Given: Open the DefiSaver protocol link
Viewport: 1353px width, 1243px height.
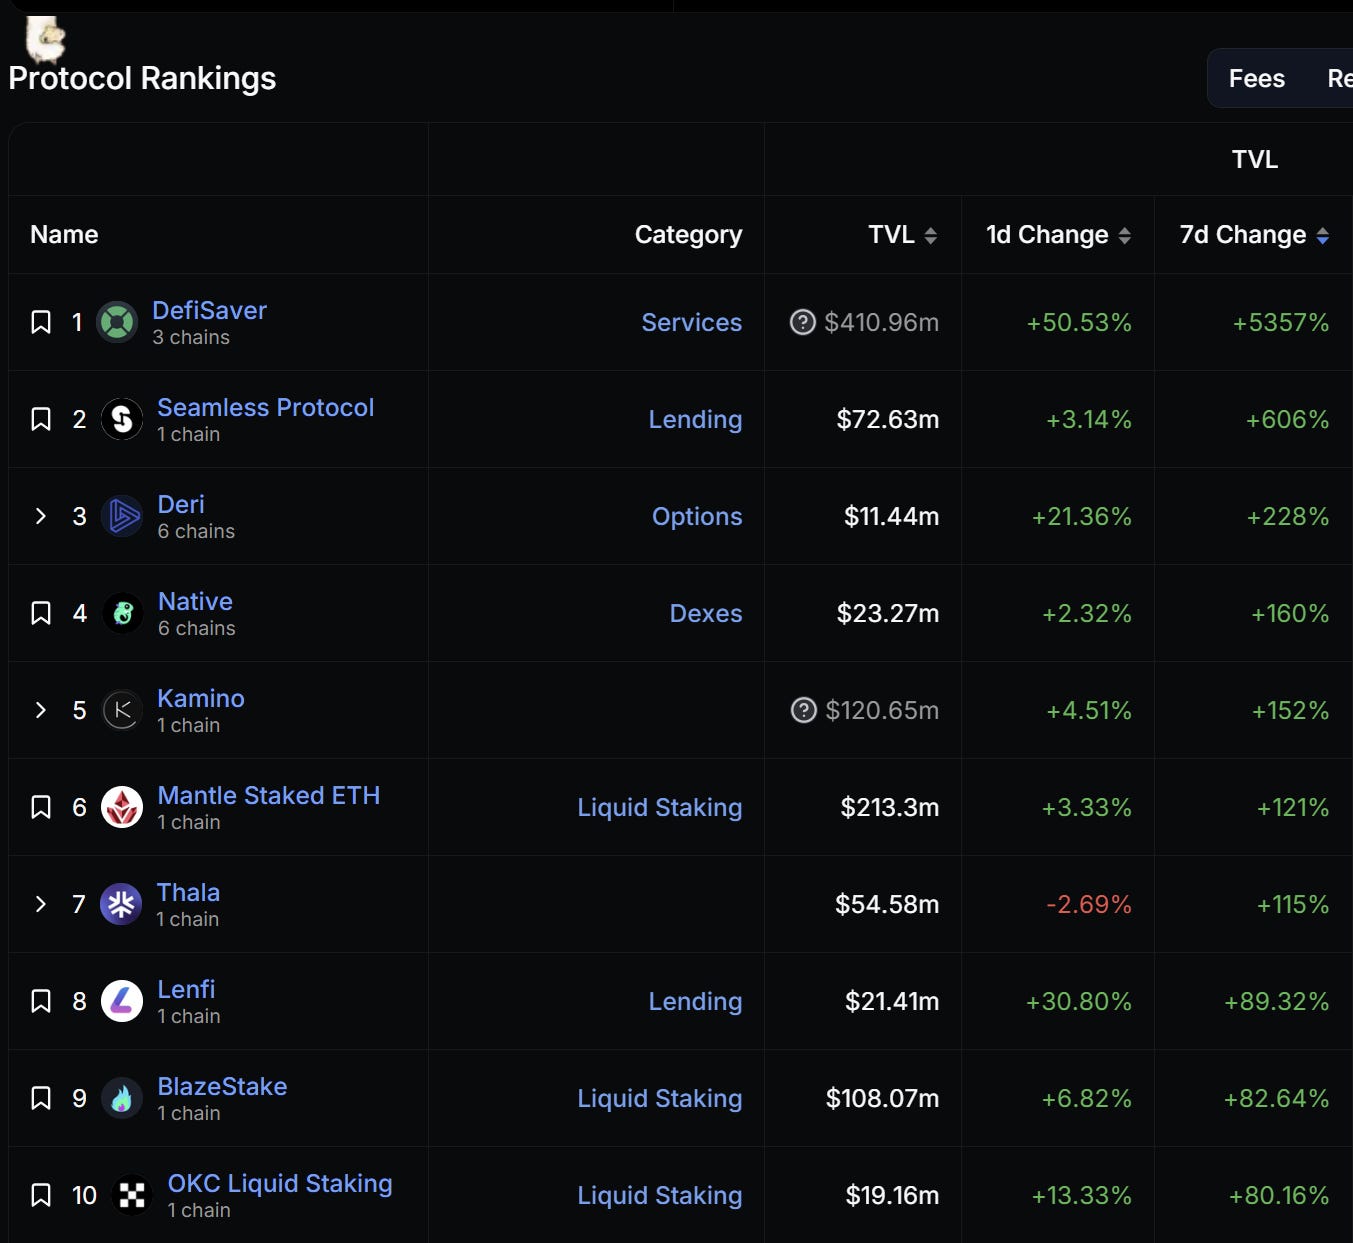Looking at the screenshot, I should 209,310.
